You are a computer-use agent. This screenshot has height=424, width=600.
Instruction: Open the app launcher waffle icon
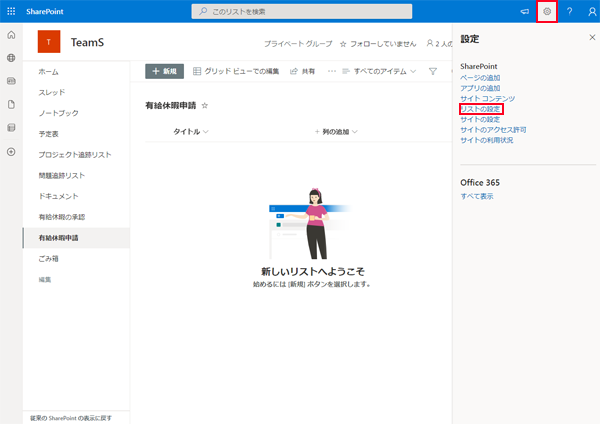click(x=11, y=11)
